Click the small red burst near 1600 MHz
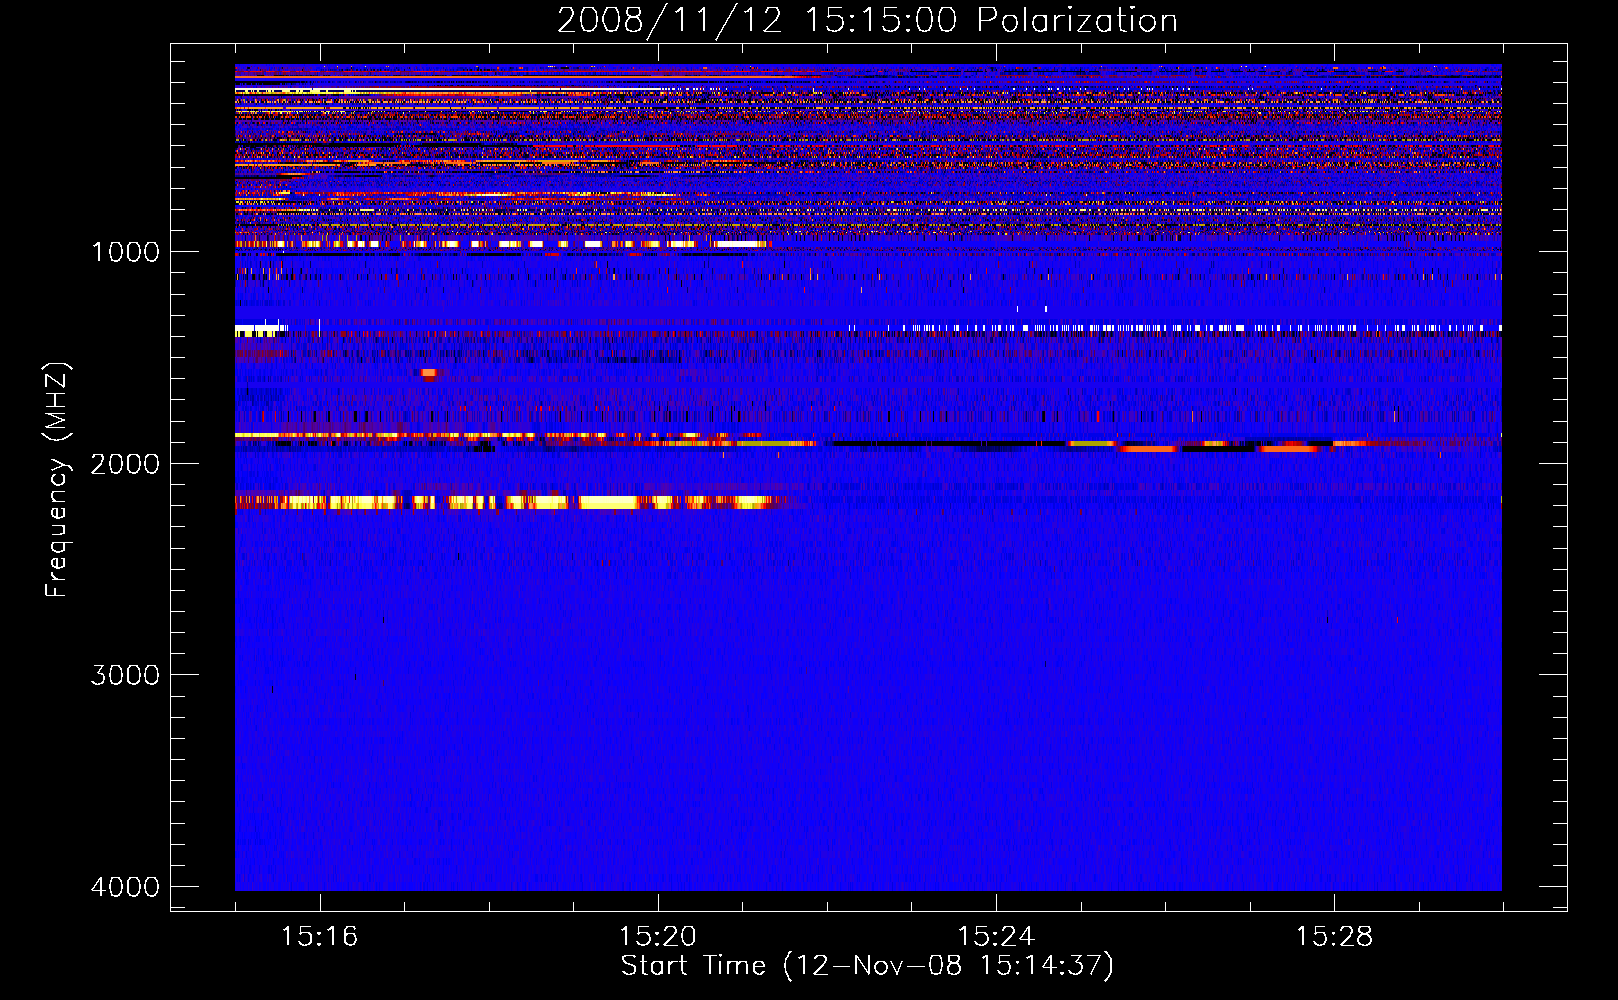Viewport: 1618px width, 1000px height. coord(430,374)
